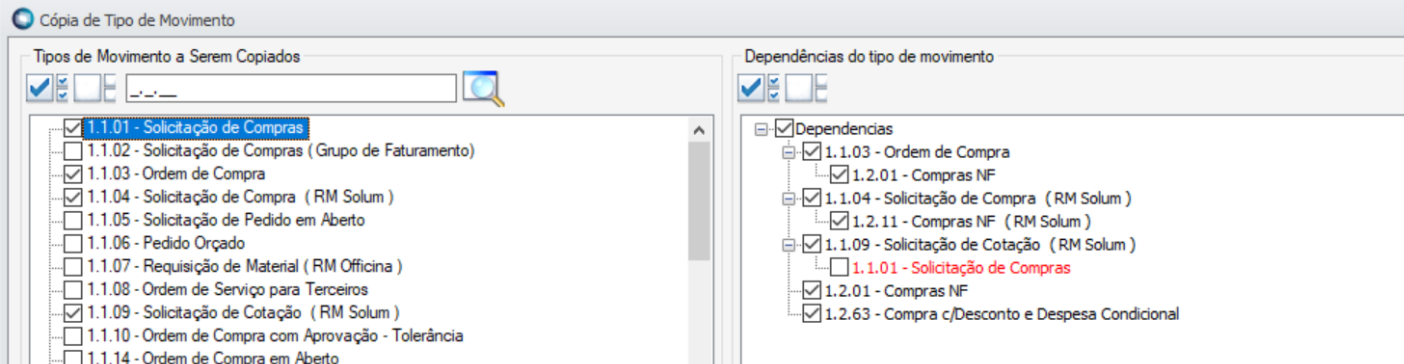Collapse the Dependencias root node

tap(761, 129)
